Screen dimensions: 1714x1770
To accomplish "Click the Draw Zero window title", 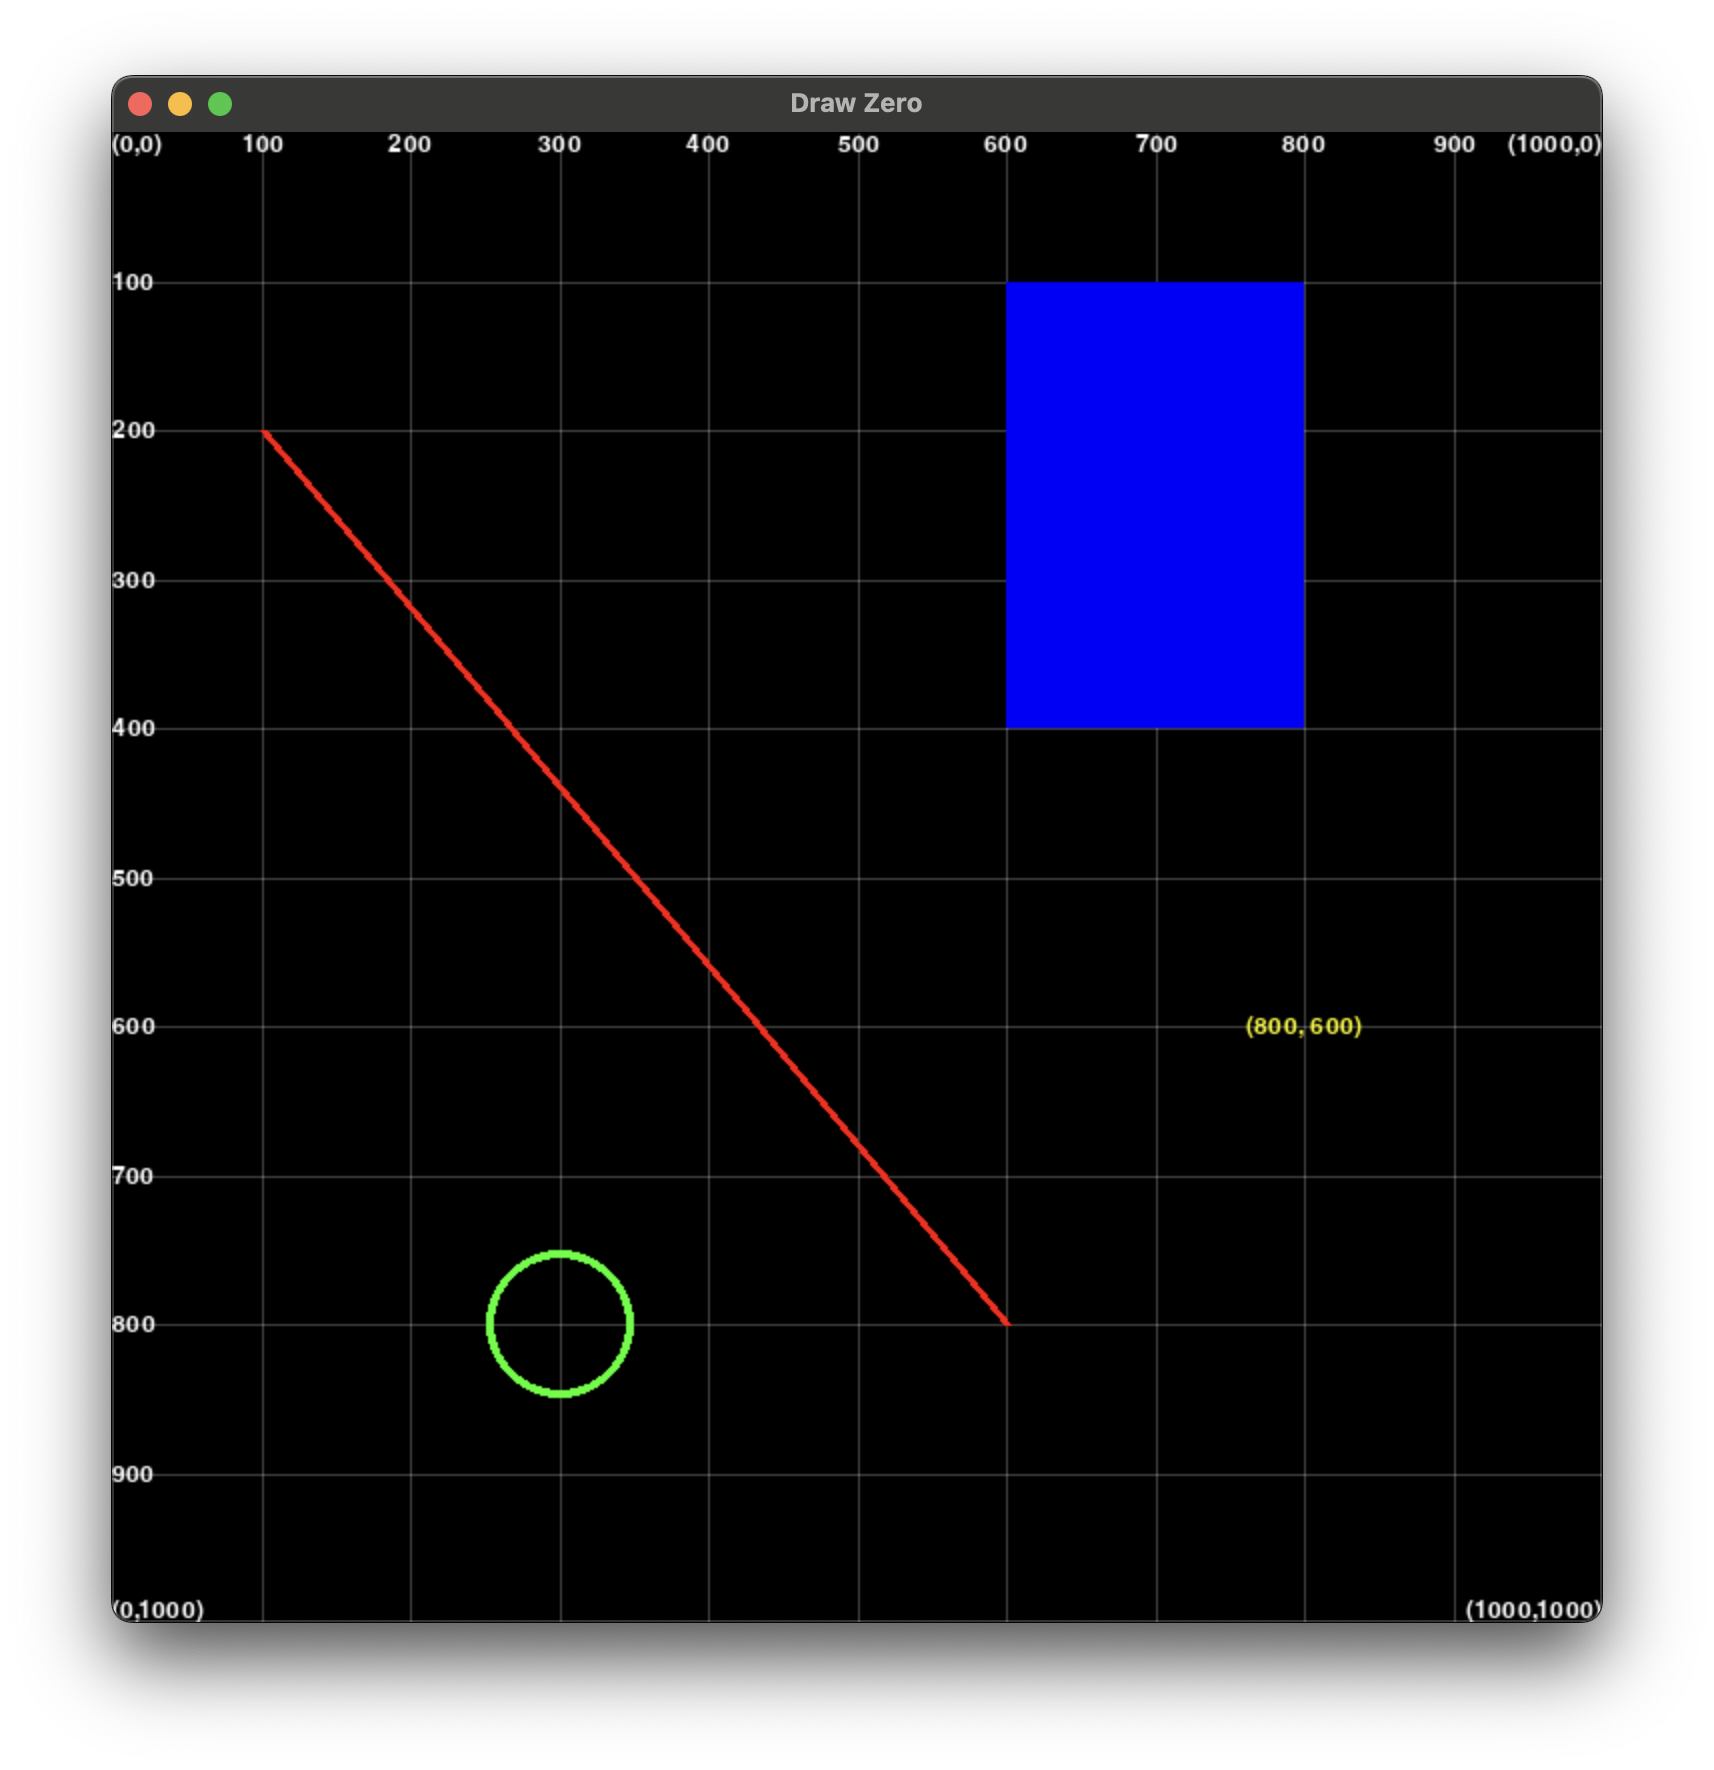I will click(856, 104).
